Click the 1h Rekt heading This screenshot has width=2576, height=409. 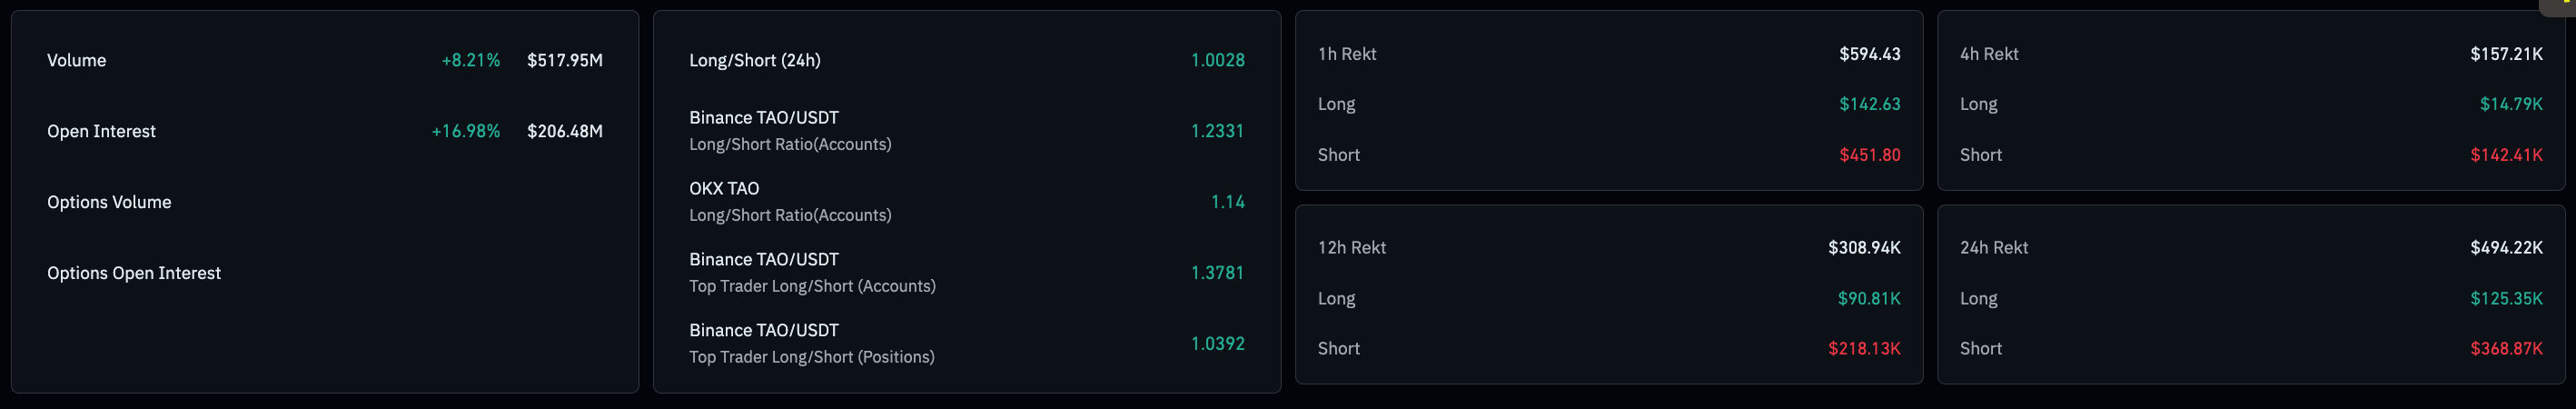pyautogui.click(x=1346, y=54)
